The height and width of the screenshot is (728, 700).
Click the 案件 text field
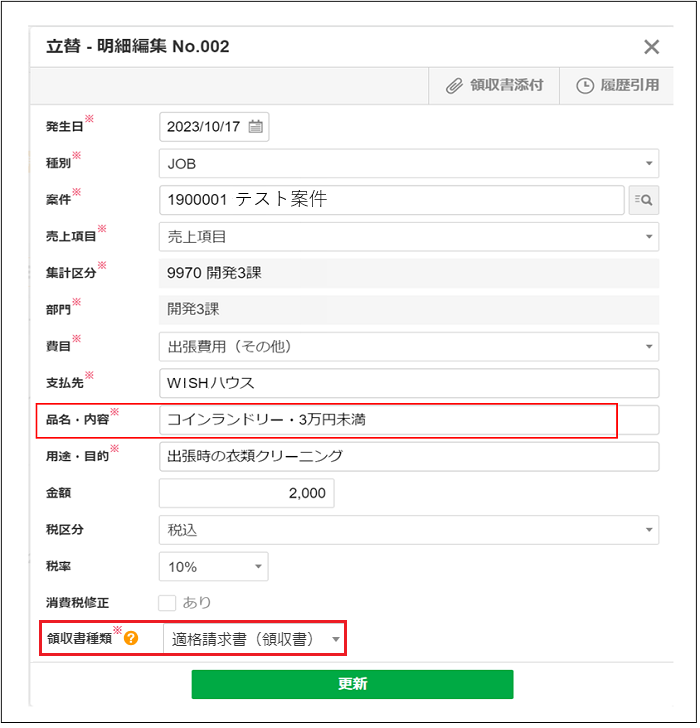tap(391, 200)
